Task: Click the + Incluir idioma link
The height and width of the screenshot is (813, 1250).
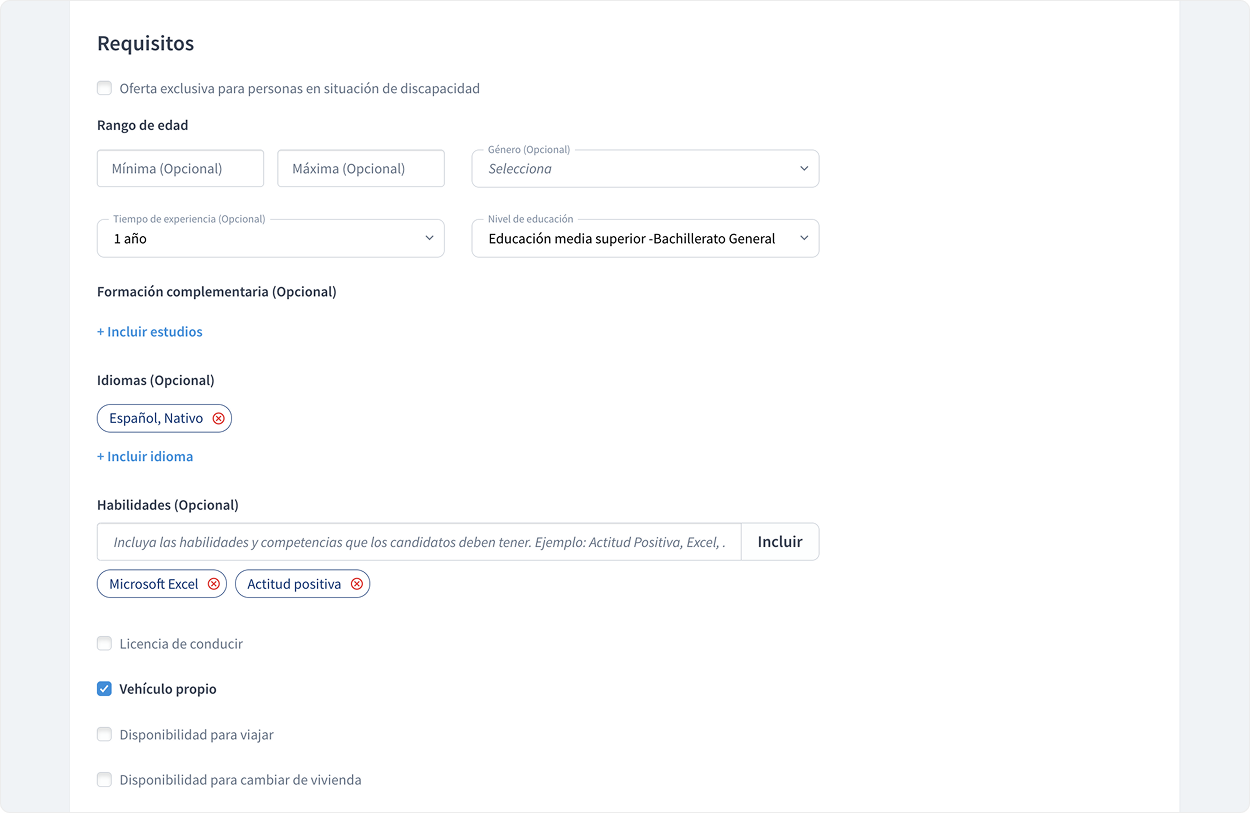Action: coord(145,457)
